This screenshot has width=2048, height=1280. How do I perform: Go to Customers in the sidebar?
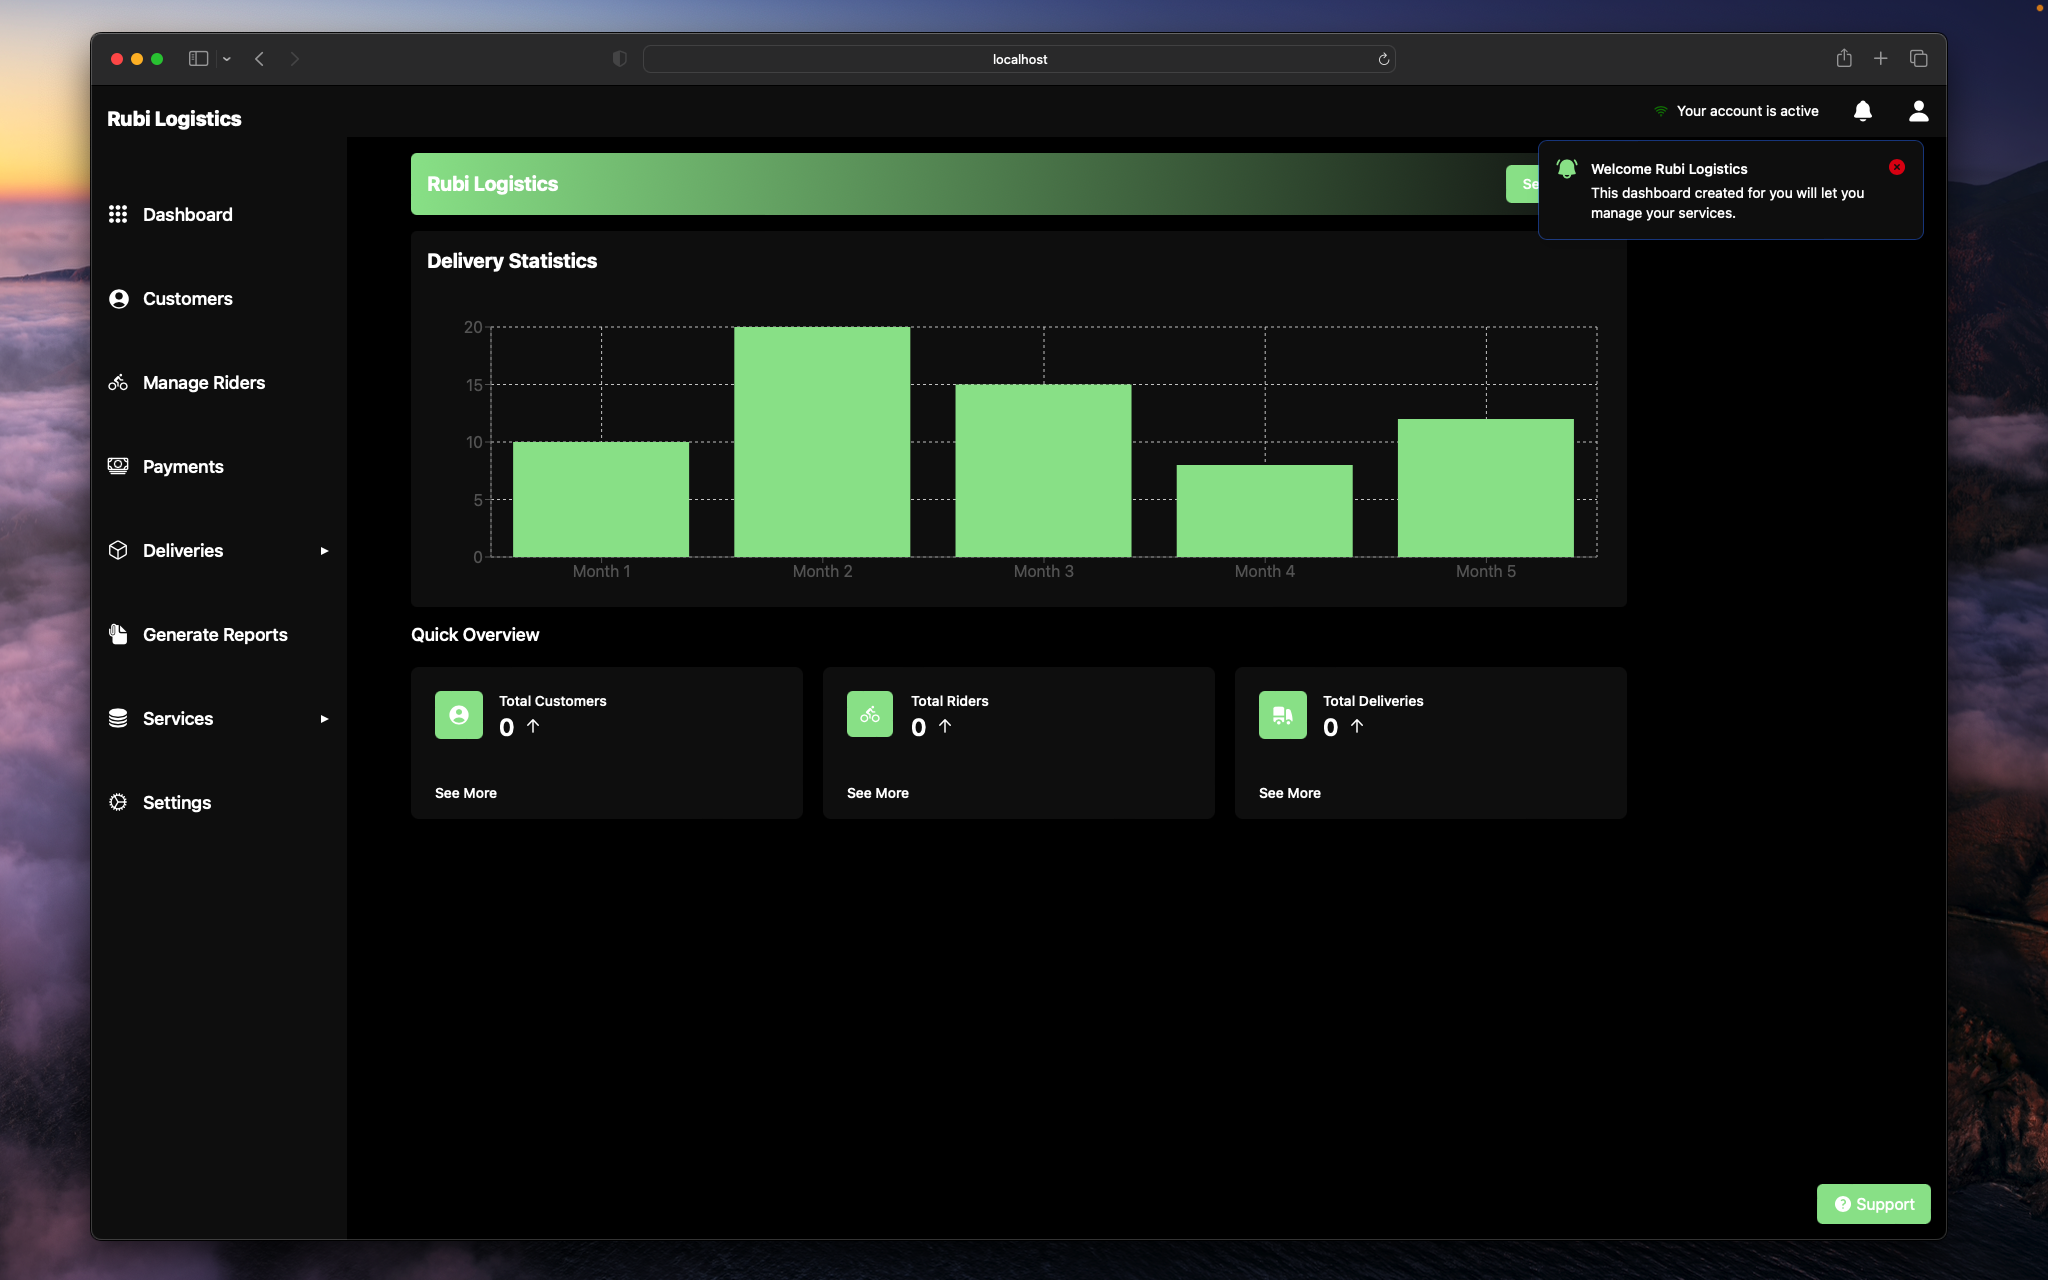tap(187, 299)
